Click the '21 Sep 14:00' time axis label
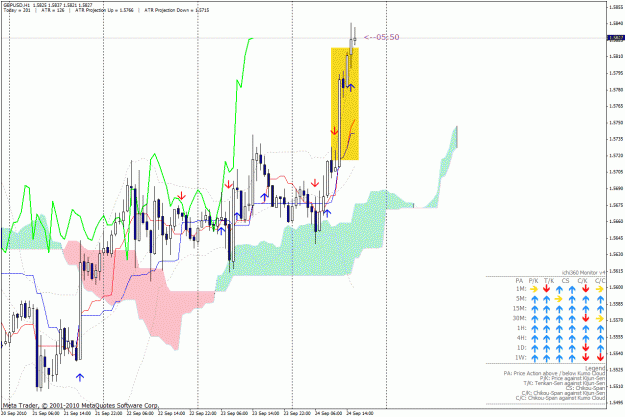Viewport: 625px width, 417px height. tap(78, 413)
